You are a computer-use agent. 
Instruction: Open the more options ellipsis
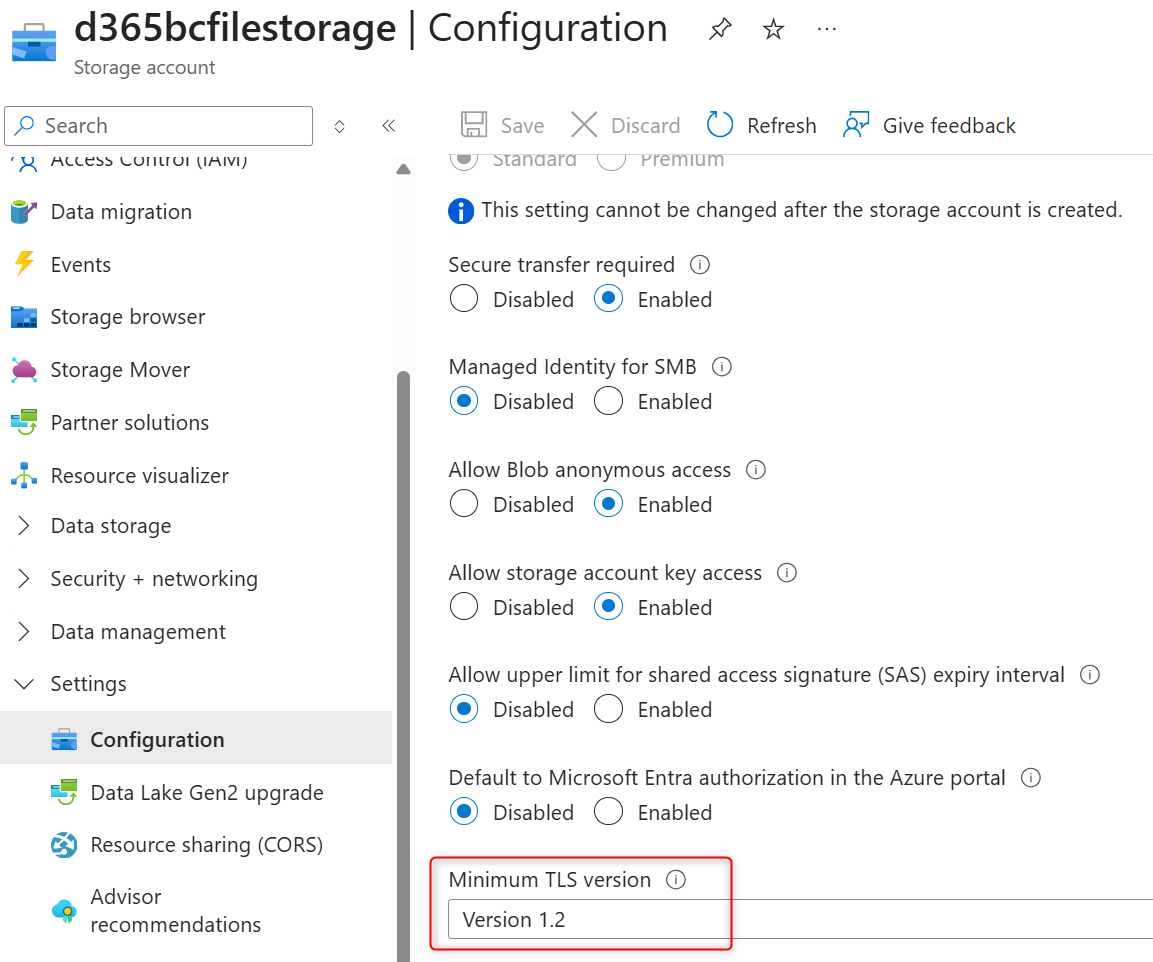[x=826, y=29]
